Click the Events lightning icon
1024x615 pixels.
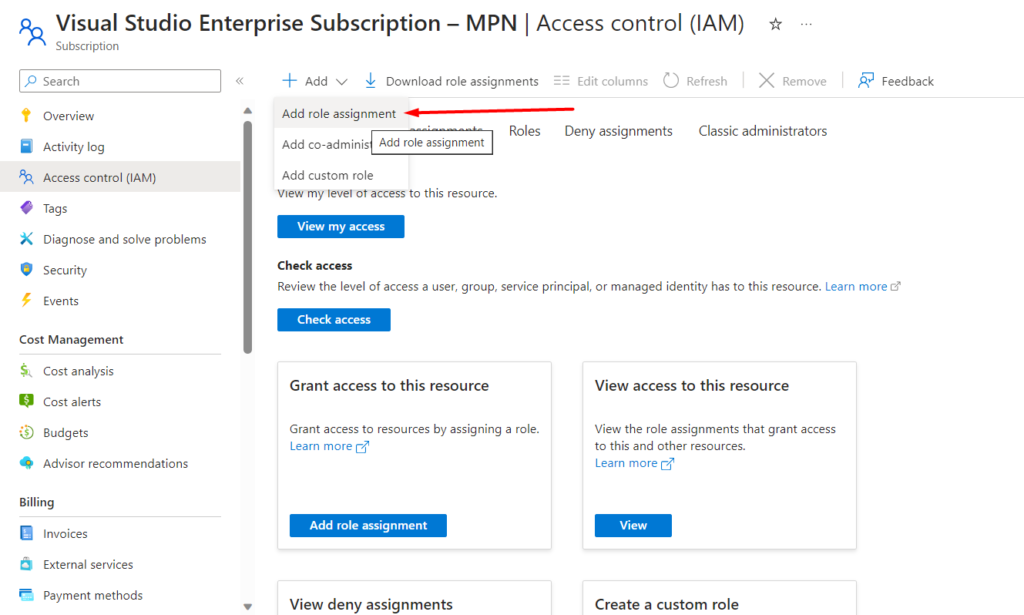click(x=26, y=300)
